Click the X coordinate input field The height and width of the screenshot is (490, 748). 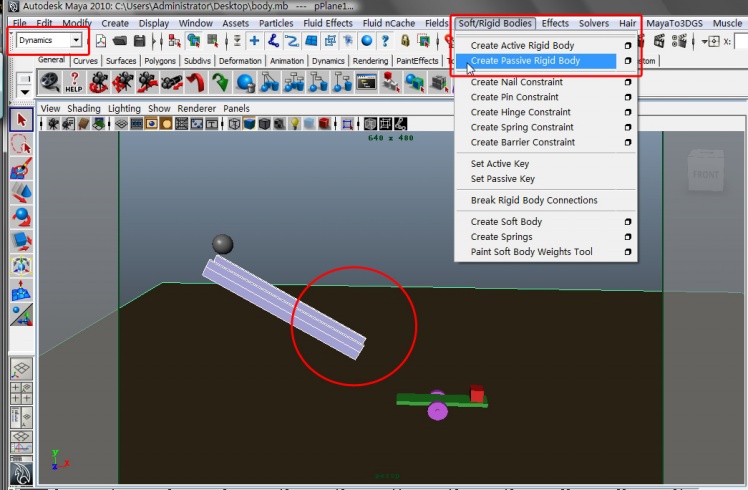click(741, 42)
